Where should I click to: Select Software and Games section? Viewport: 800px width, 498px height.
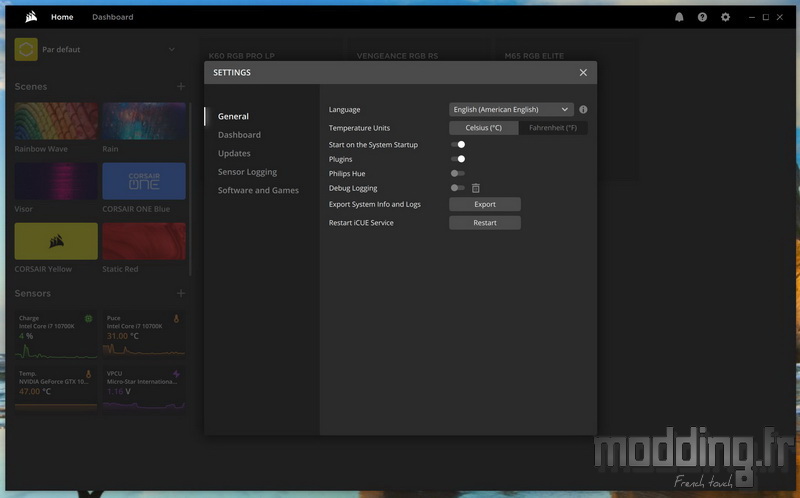(258, 190)
